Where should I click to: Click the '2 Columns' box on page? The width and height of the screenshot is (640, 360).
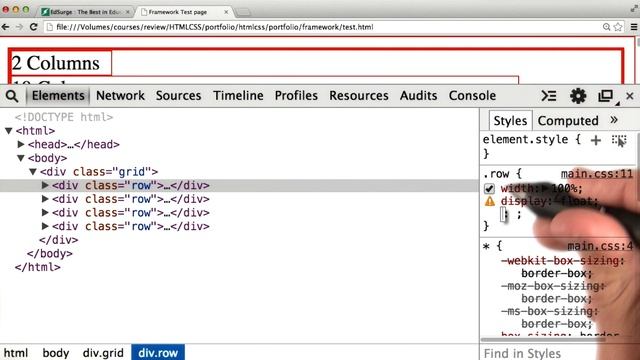pyautogui.click(x=60, y=63)
